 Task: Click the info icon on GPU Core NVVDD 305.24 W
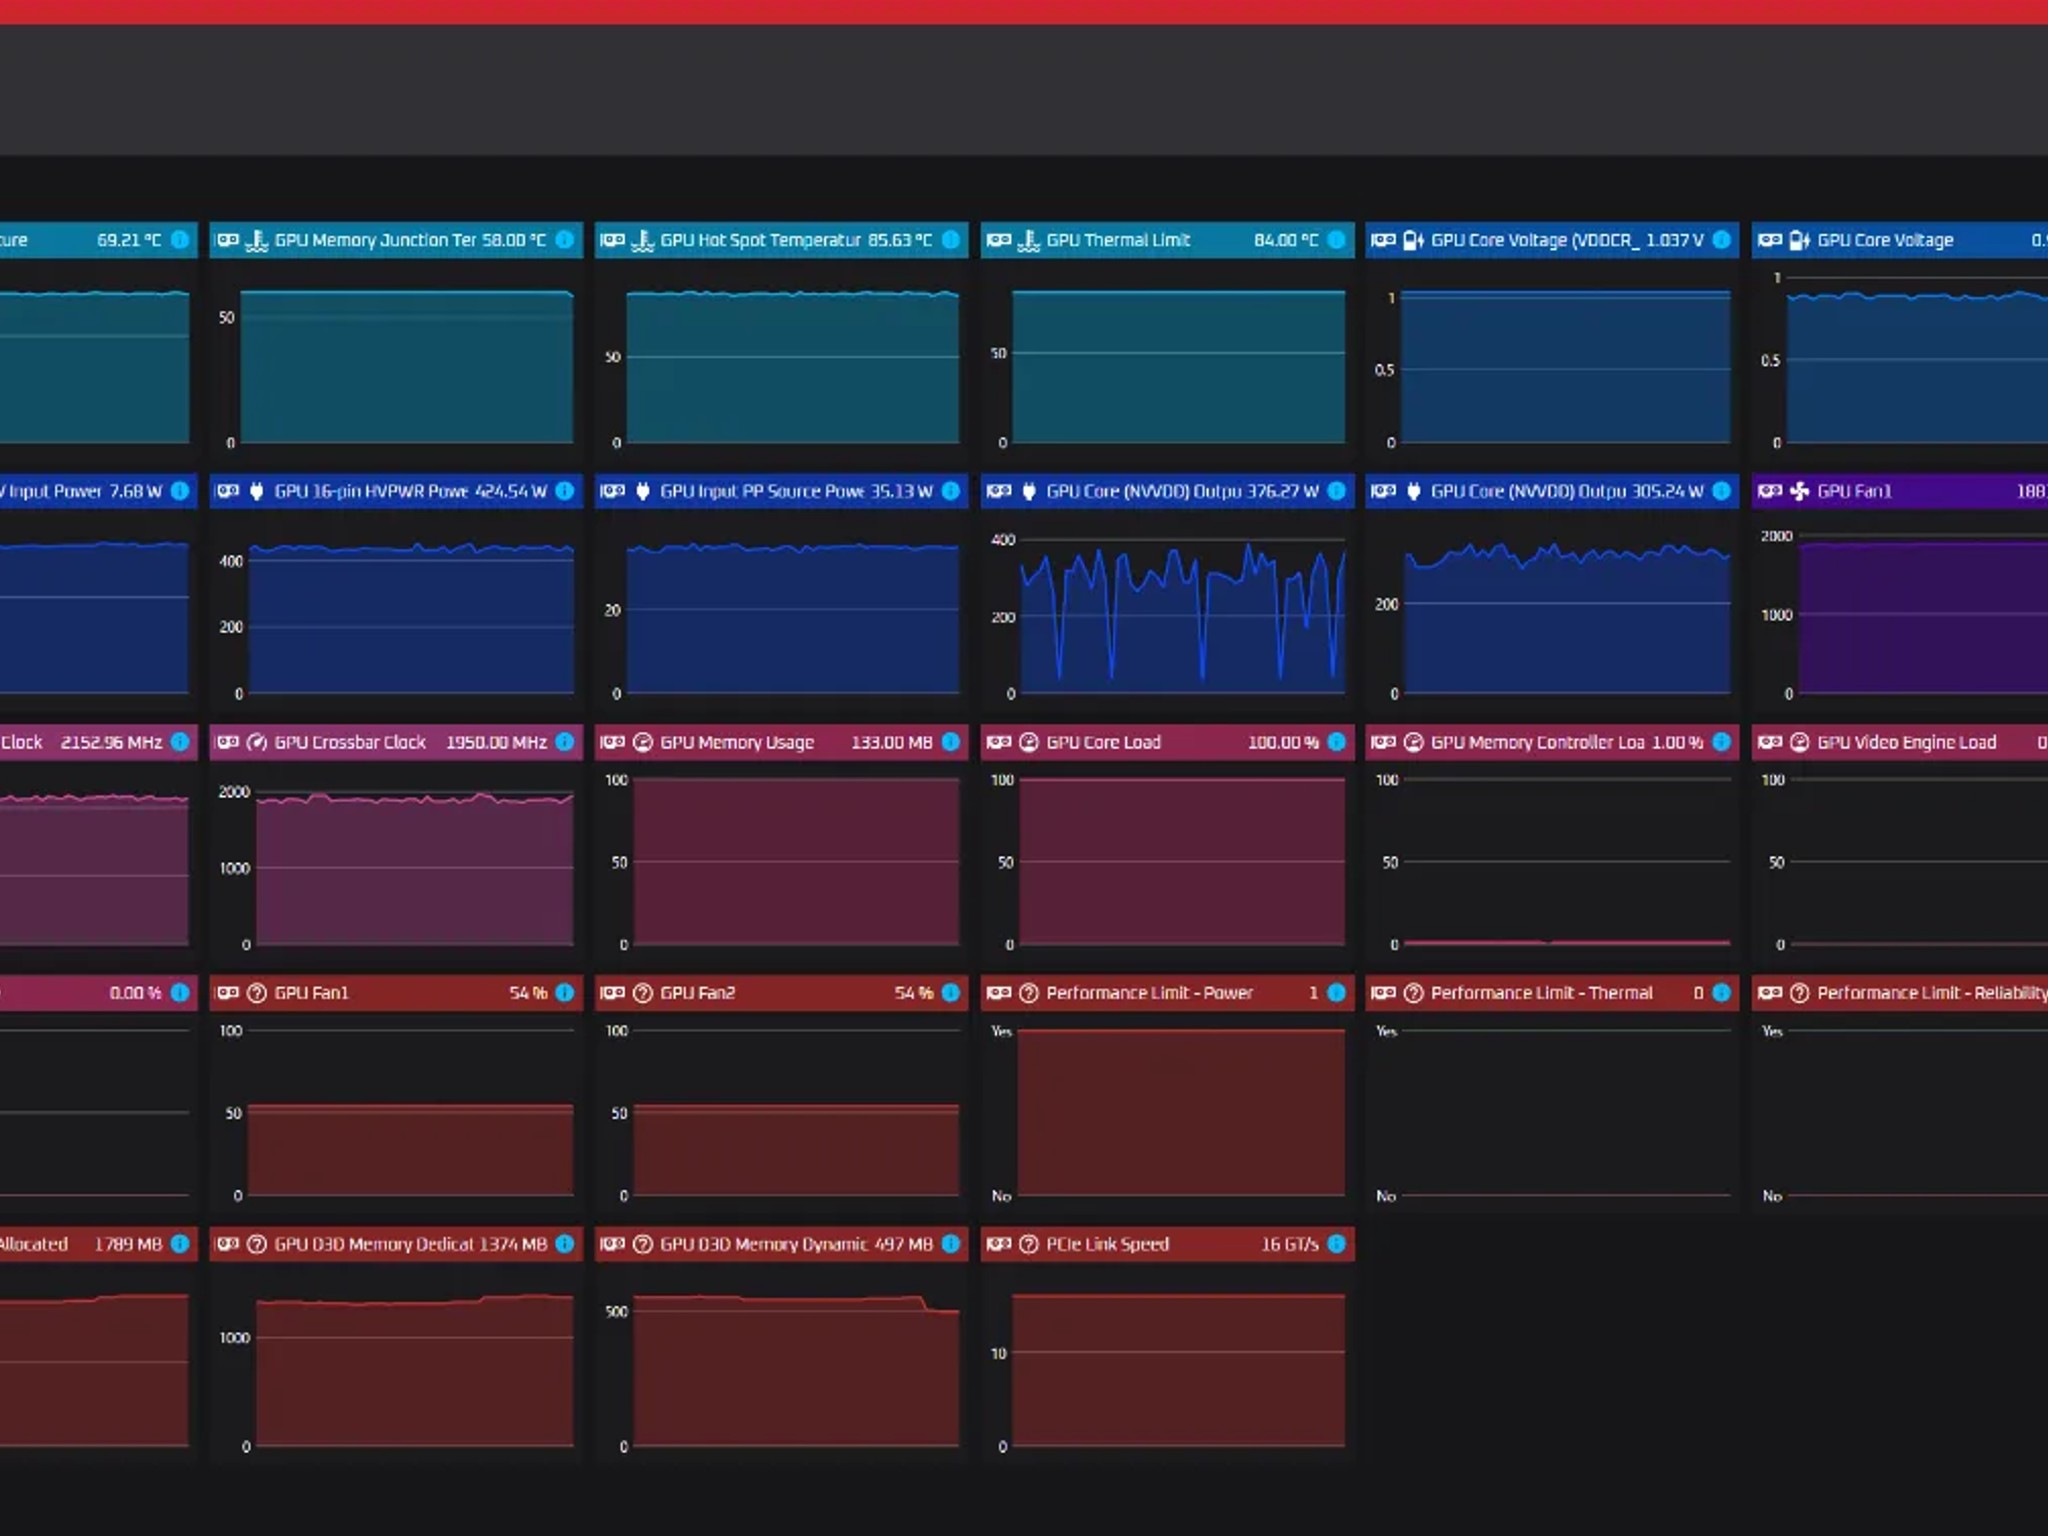tap(1721, 491)
